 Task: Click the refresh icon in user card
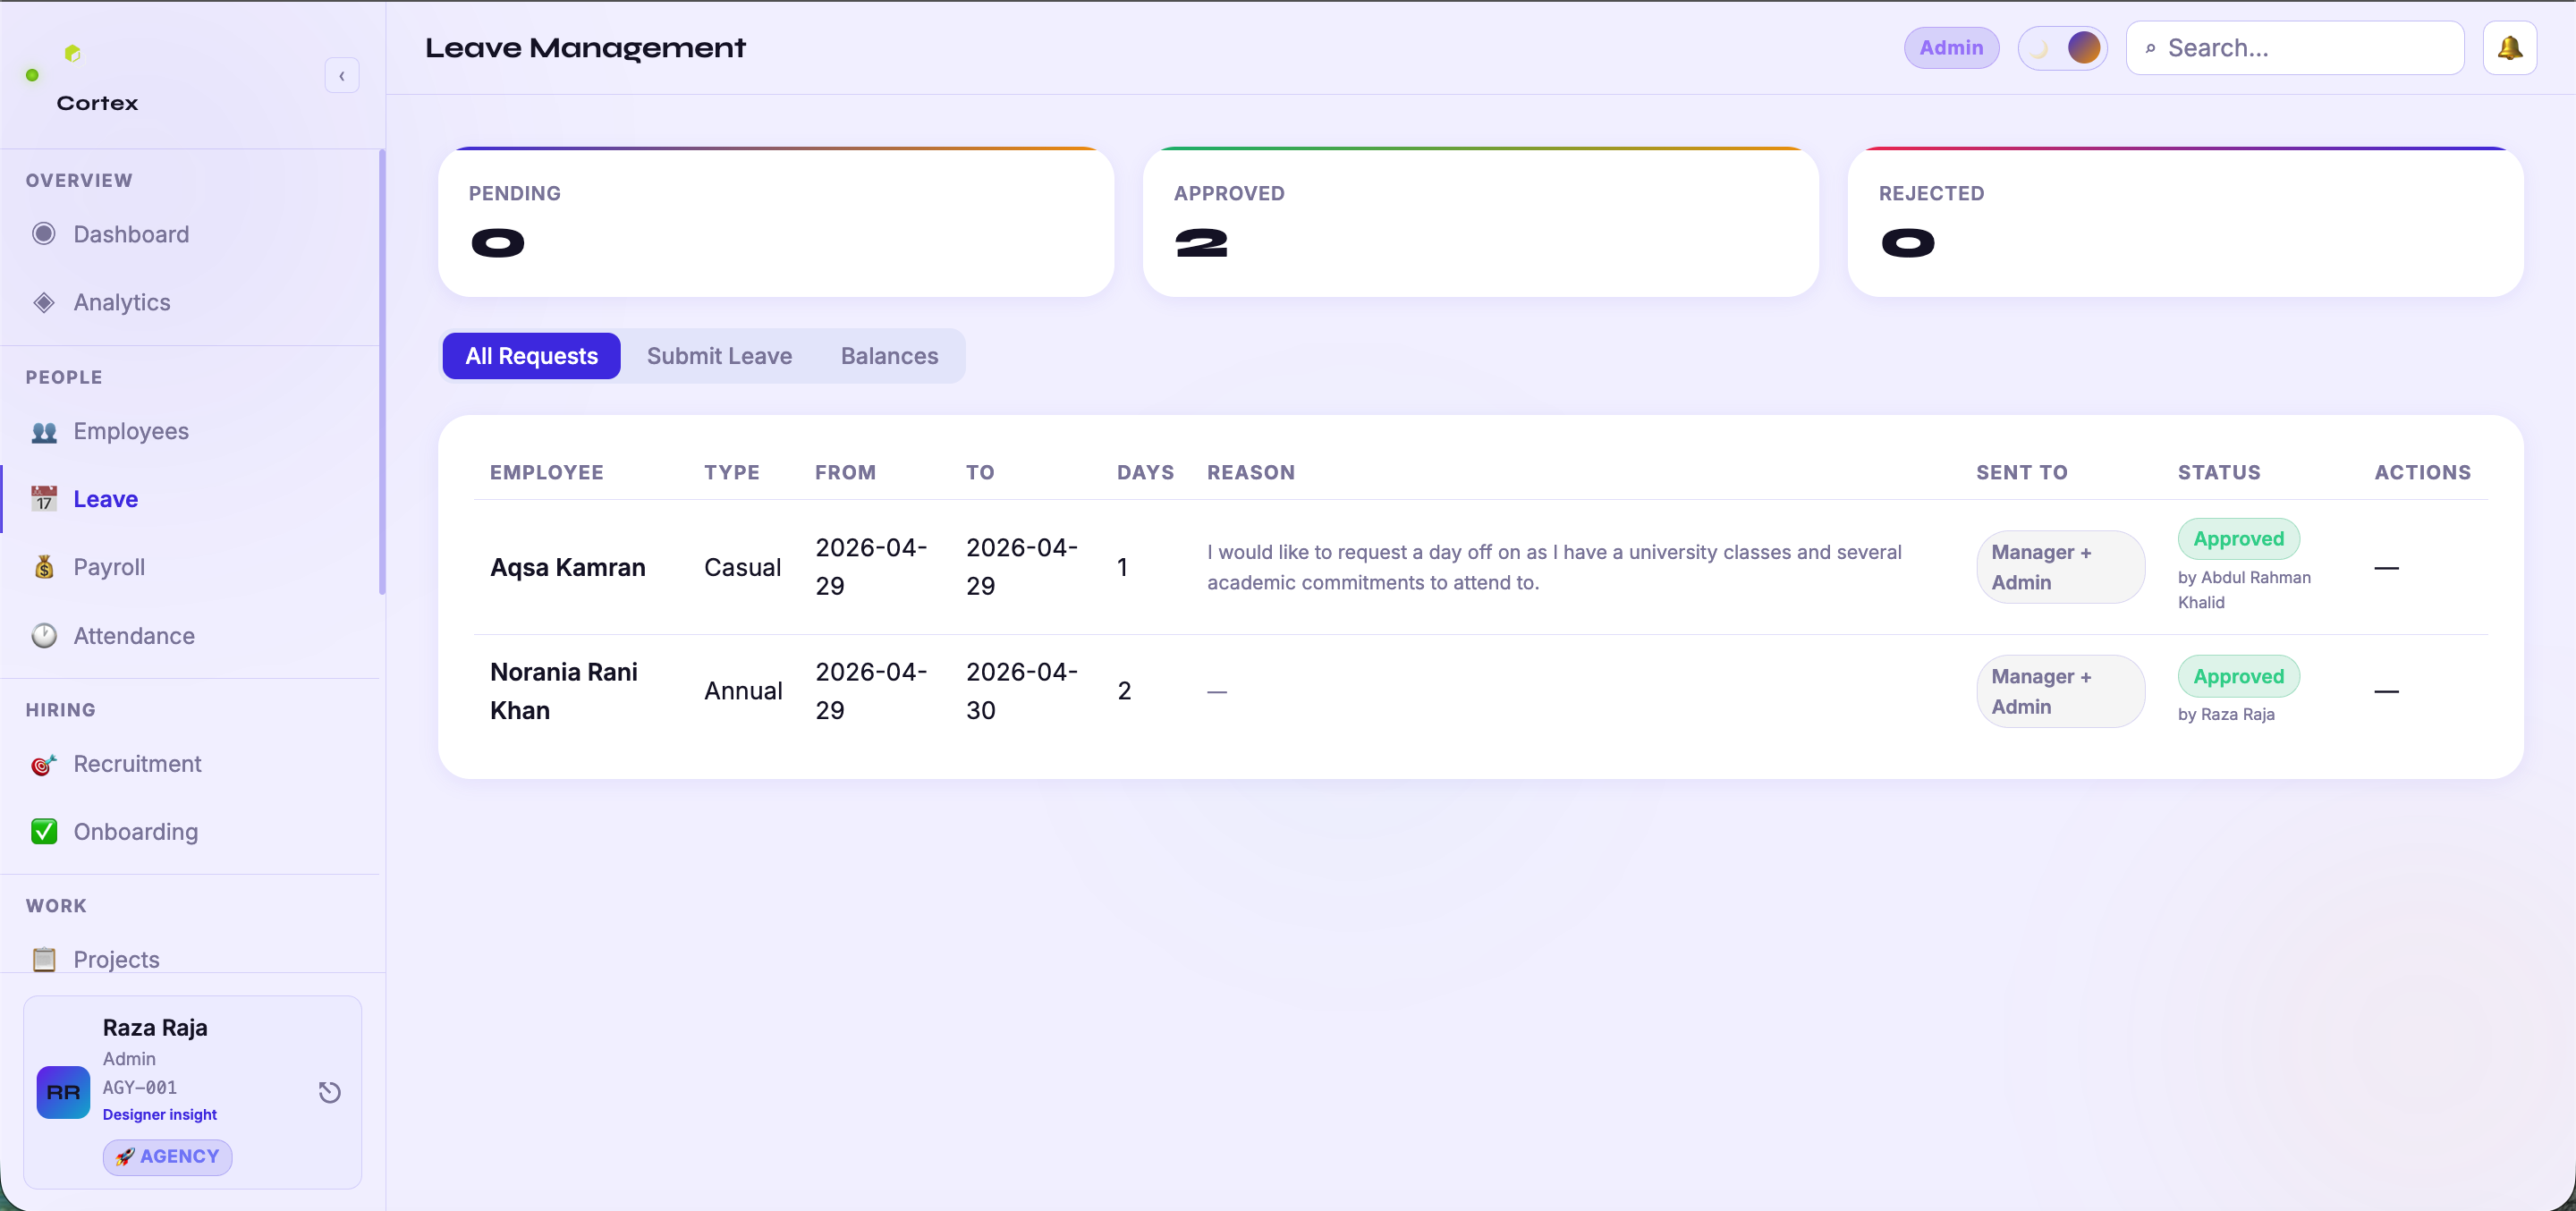coord(330,1092)
